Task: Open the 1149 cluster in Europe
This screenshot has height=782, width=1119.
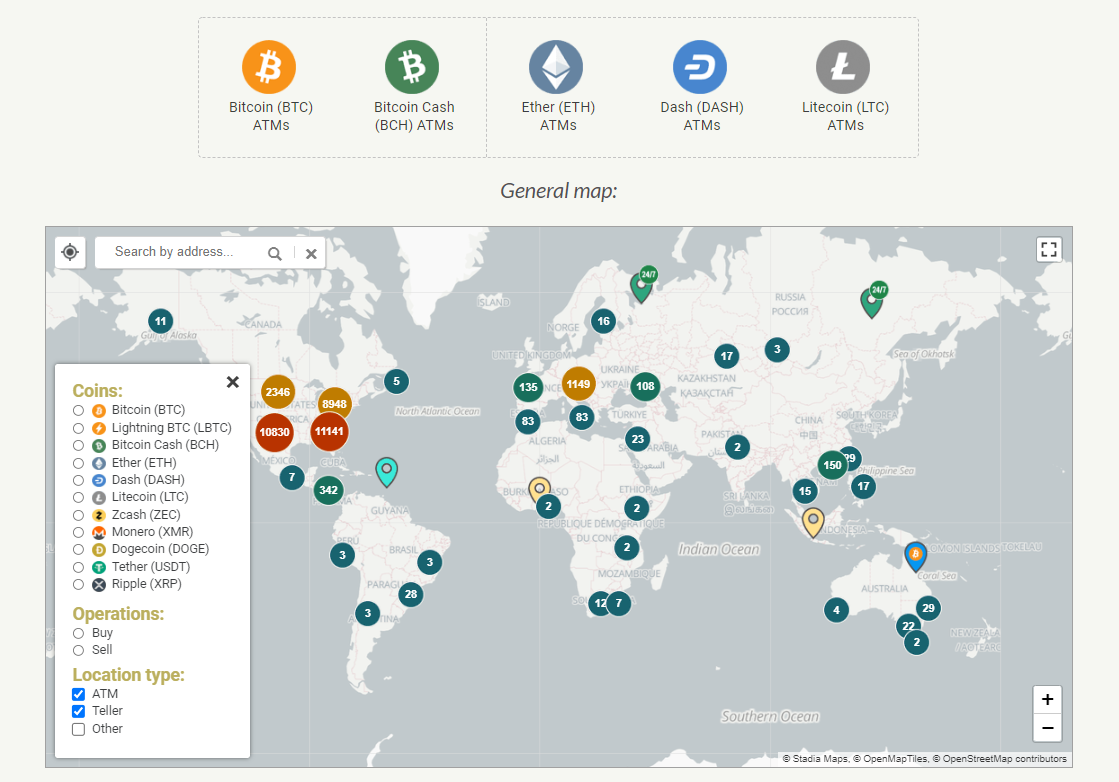Action: pyautogui.click(x=578, y=384)
